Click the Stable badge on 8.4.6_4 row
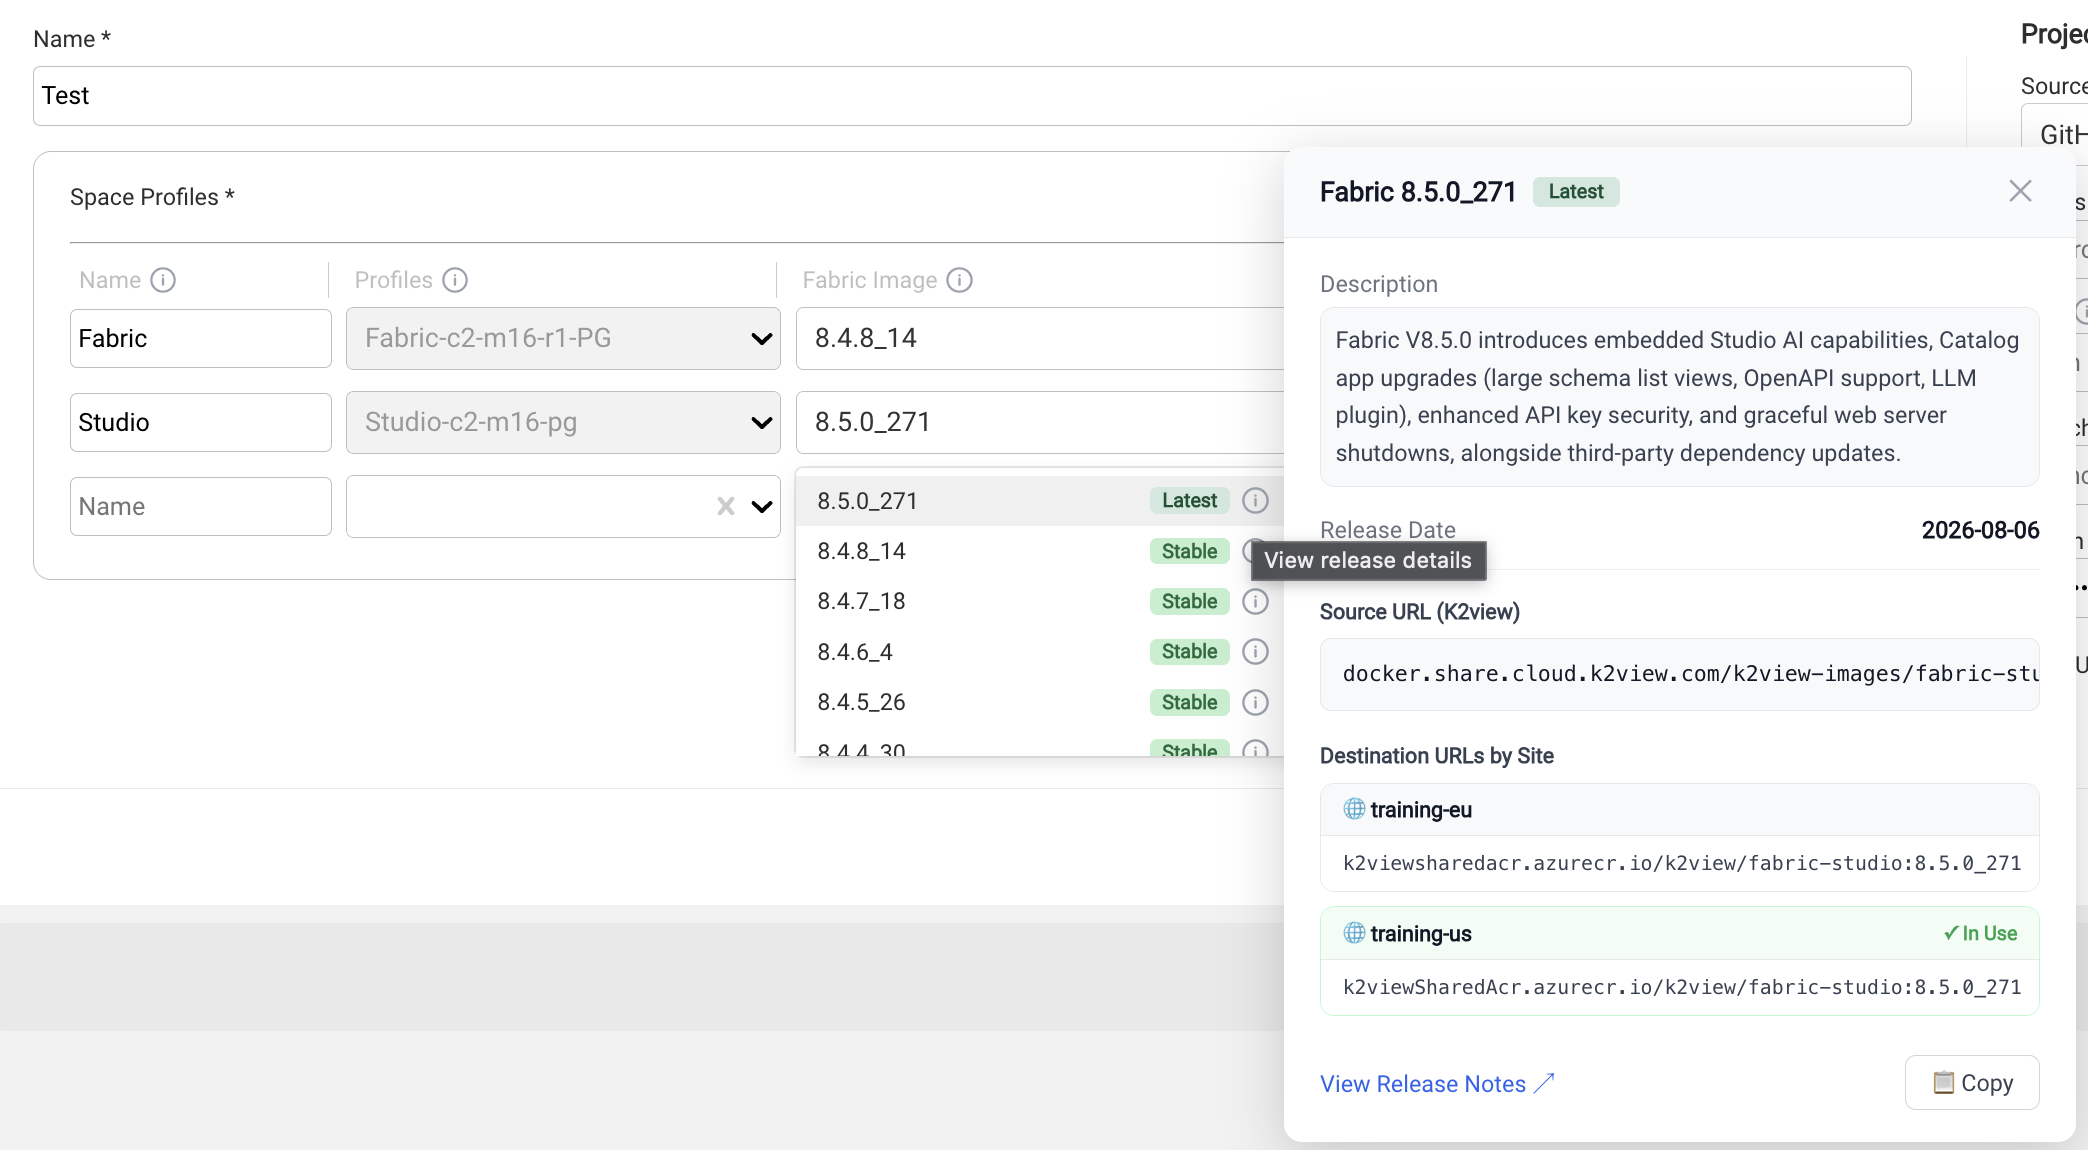Viewport: 2088px width, 1150px height. point(1189,651)
